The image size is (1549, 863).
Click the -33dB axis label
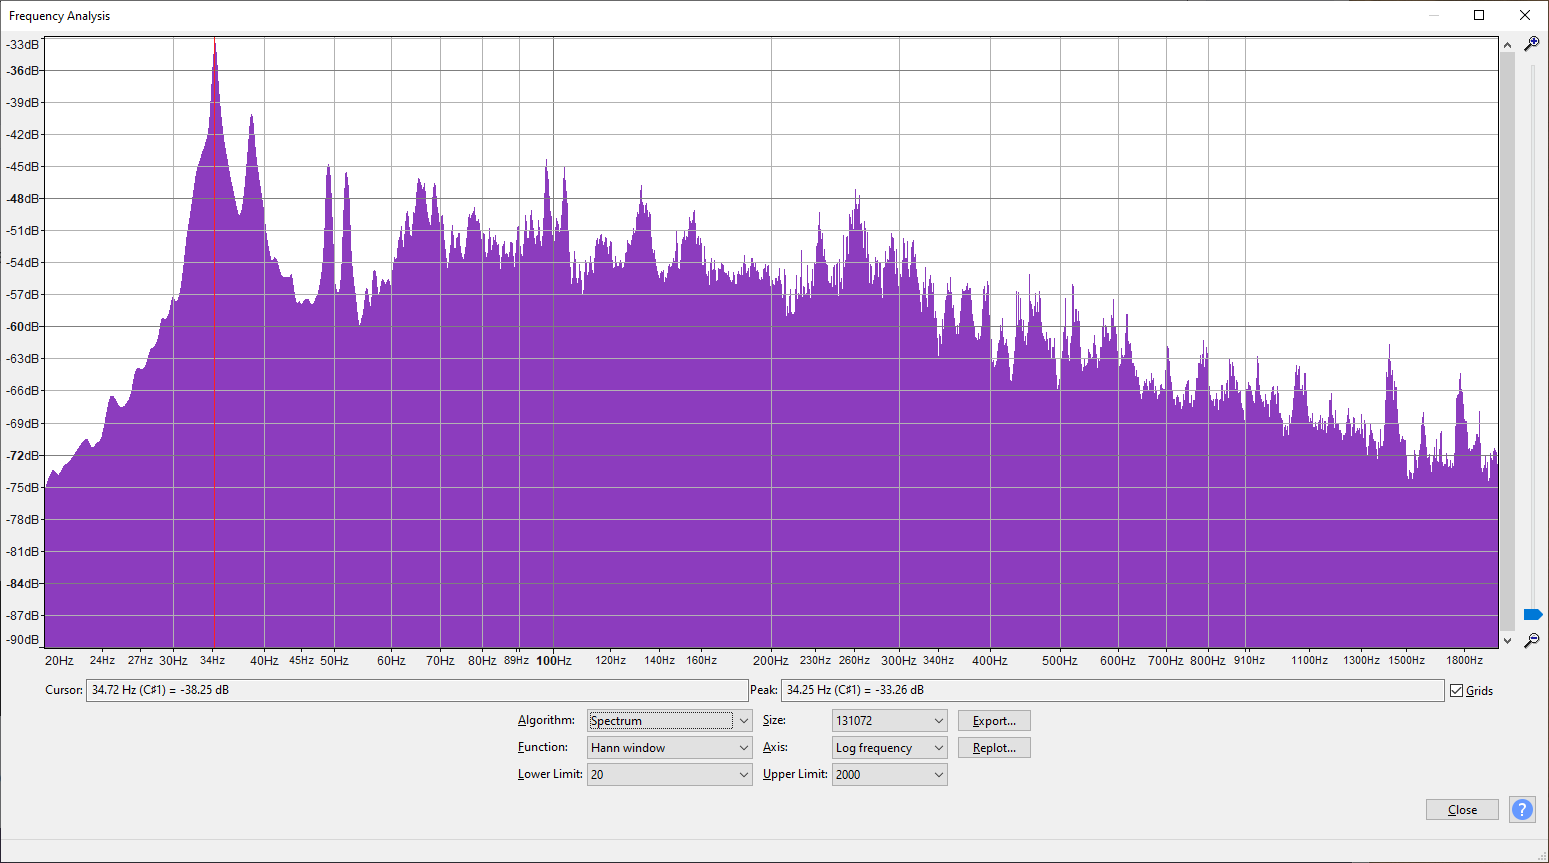[24, 45]
